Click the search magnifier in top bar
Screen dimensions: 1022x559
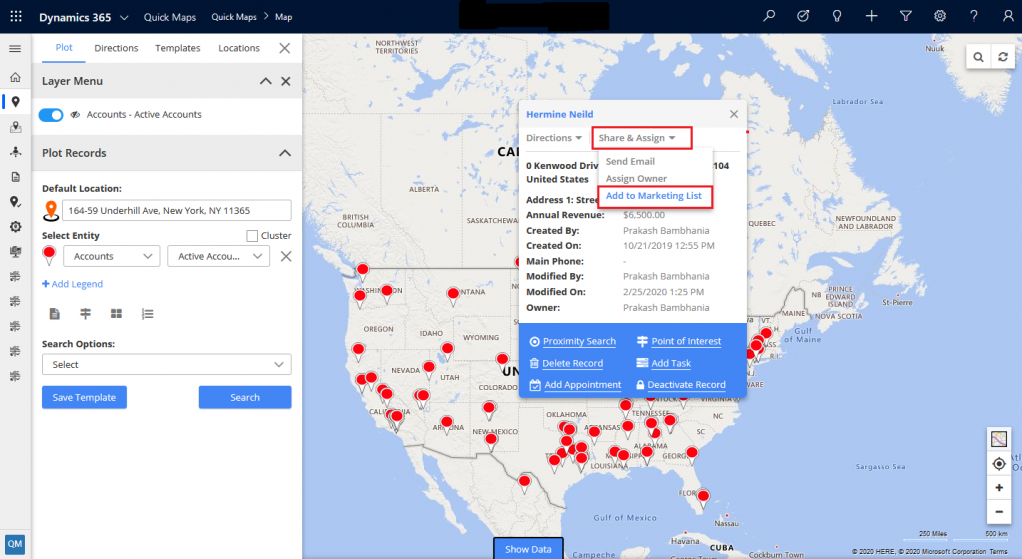pyautogui.click(x=769, y=16)
